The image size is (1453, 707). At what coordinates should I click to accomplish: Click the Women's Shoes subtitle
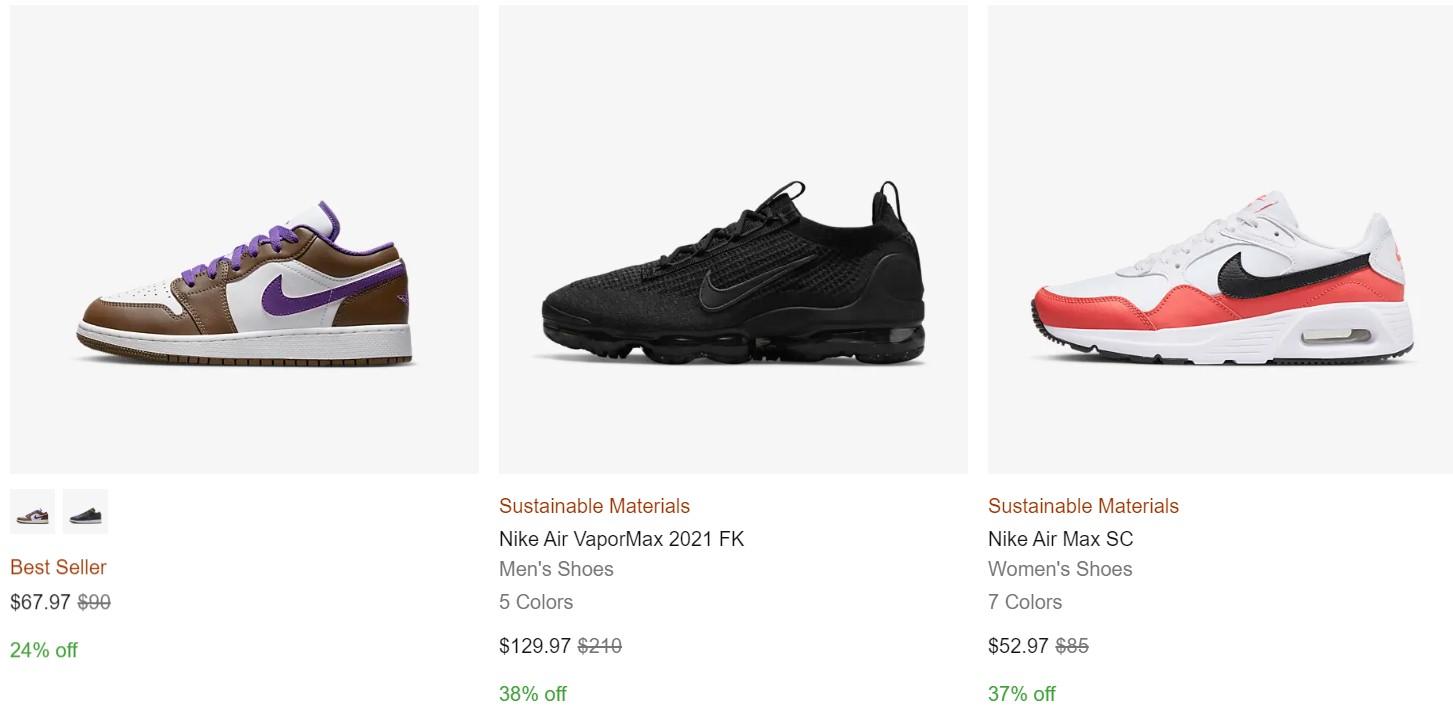(1060, 569)
